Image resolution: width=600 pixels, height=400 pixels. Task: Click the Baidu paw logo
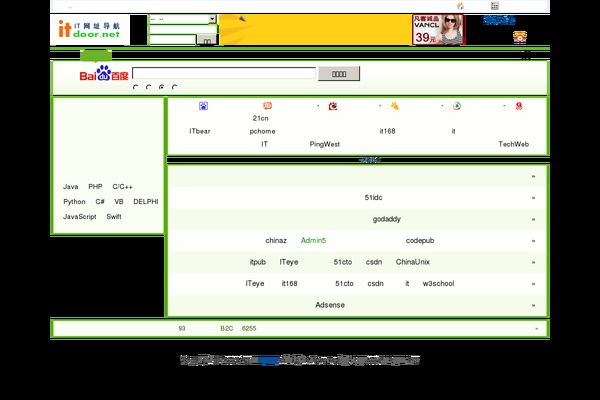(x=104, y=73)
